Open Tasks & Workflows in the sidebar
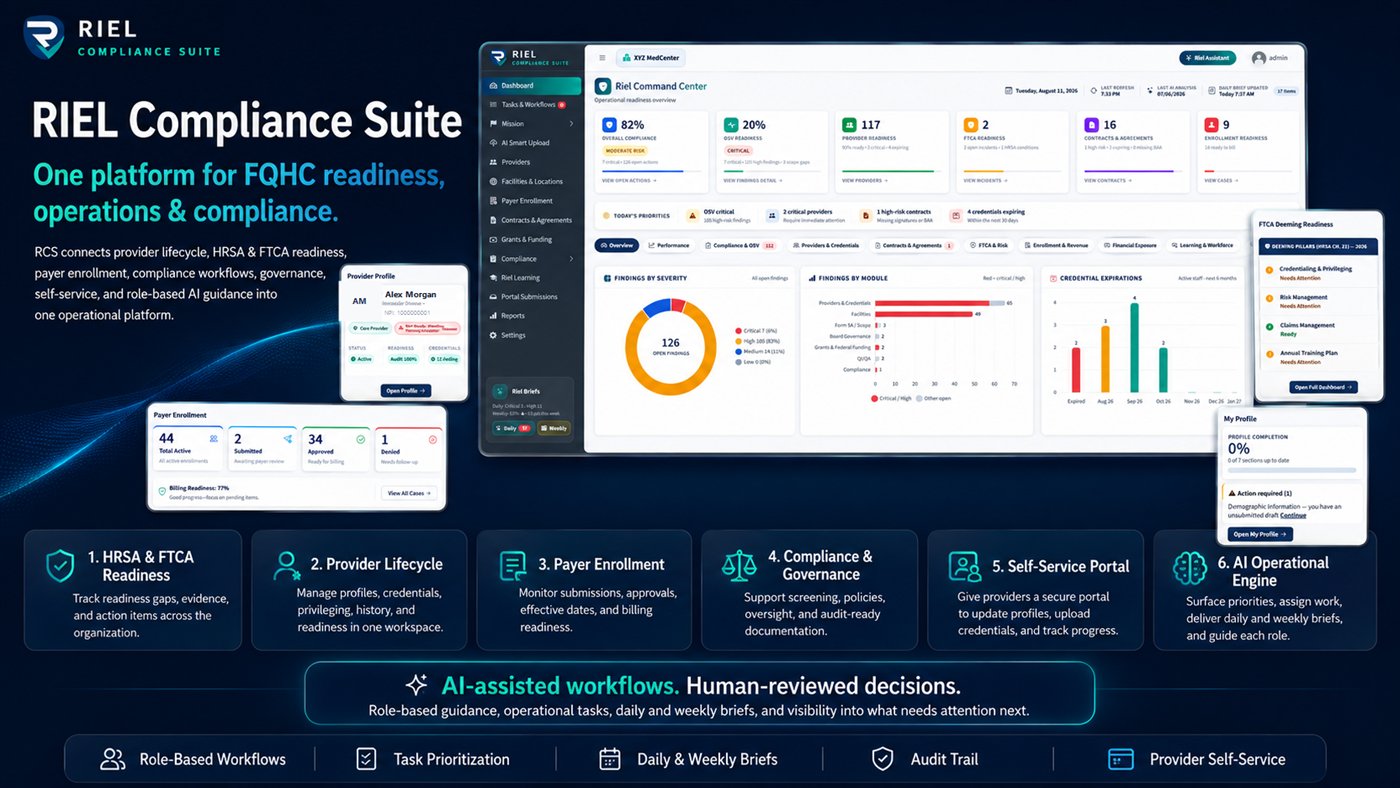The width and height of the screenshot is (1400, 788). [x=531, y=105]
